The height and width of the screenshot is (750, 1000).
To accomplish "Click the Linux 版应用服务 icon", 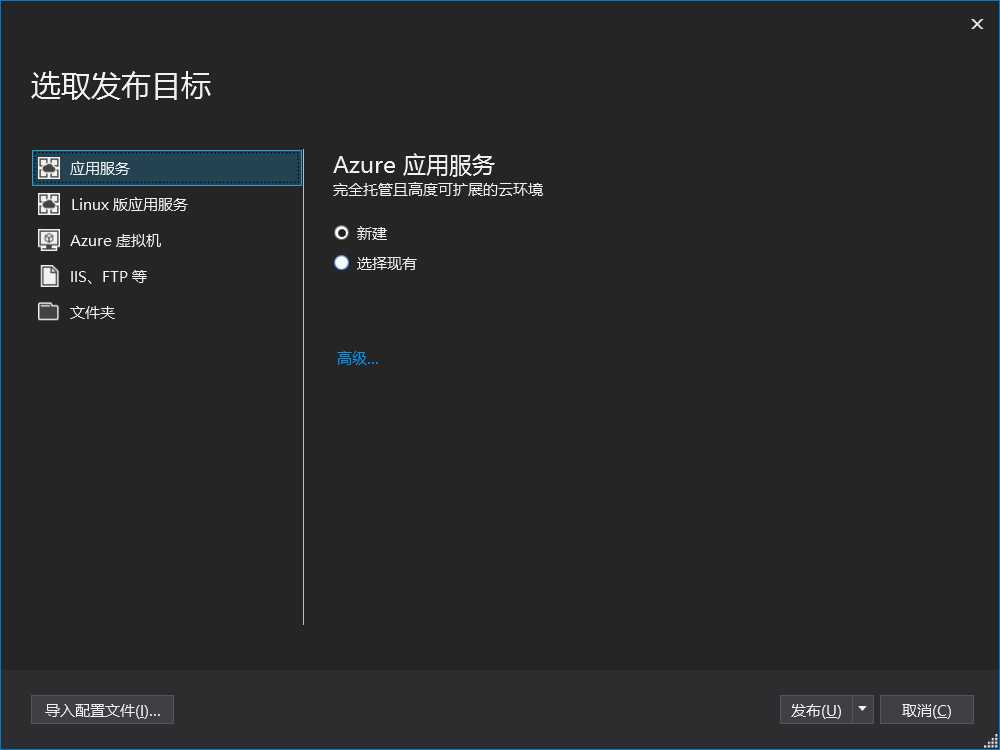I will click(x=49, y=204).
